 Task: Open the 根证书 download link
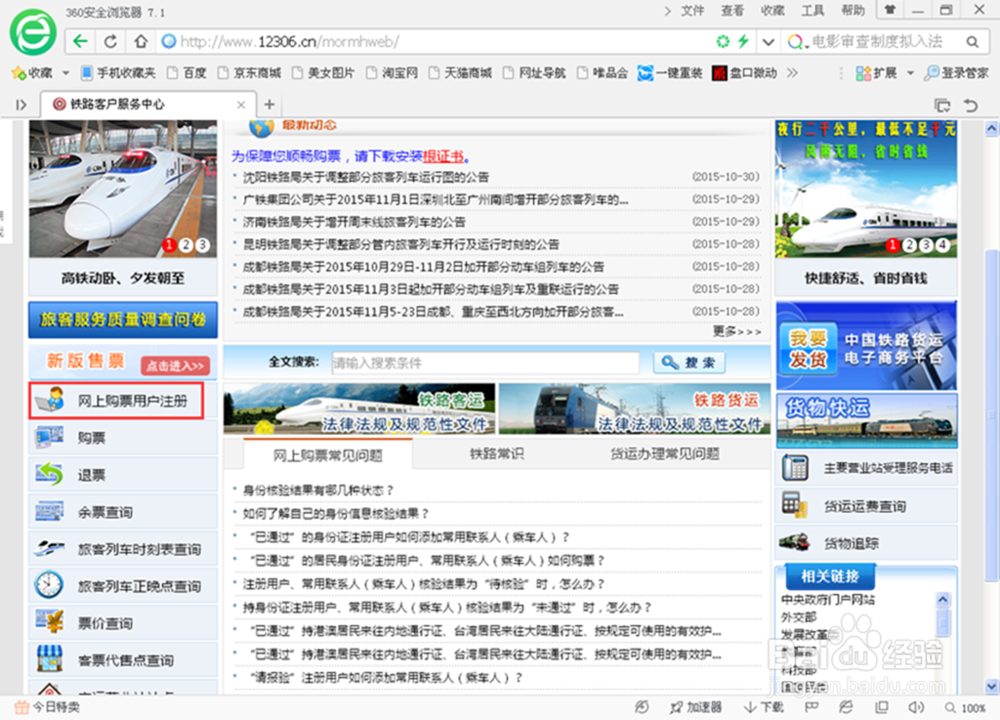tap(444, 156)
